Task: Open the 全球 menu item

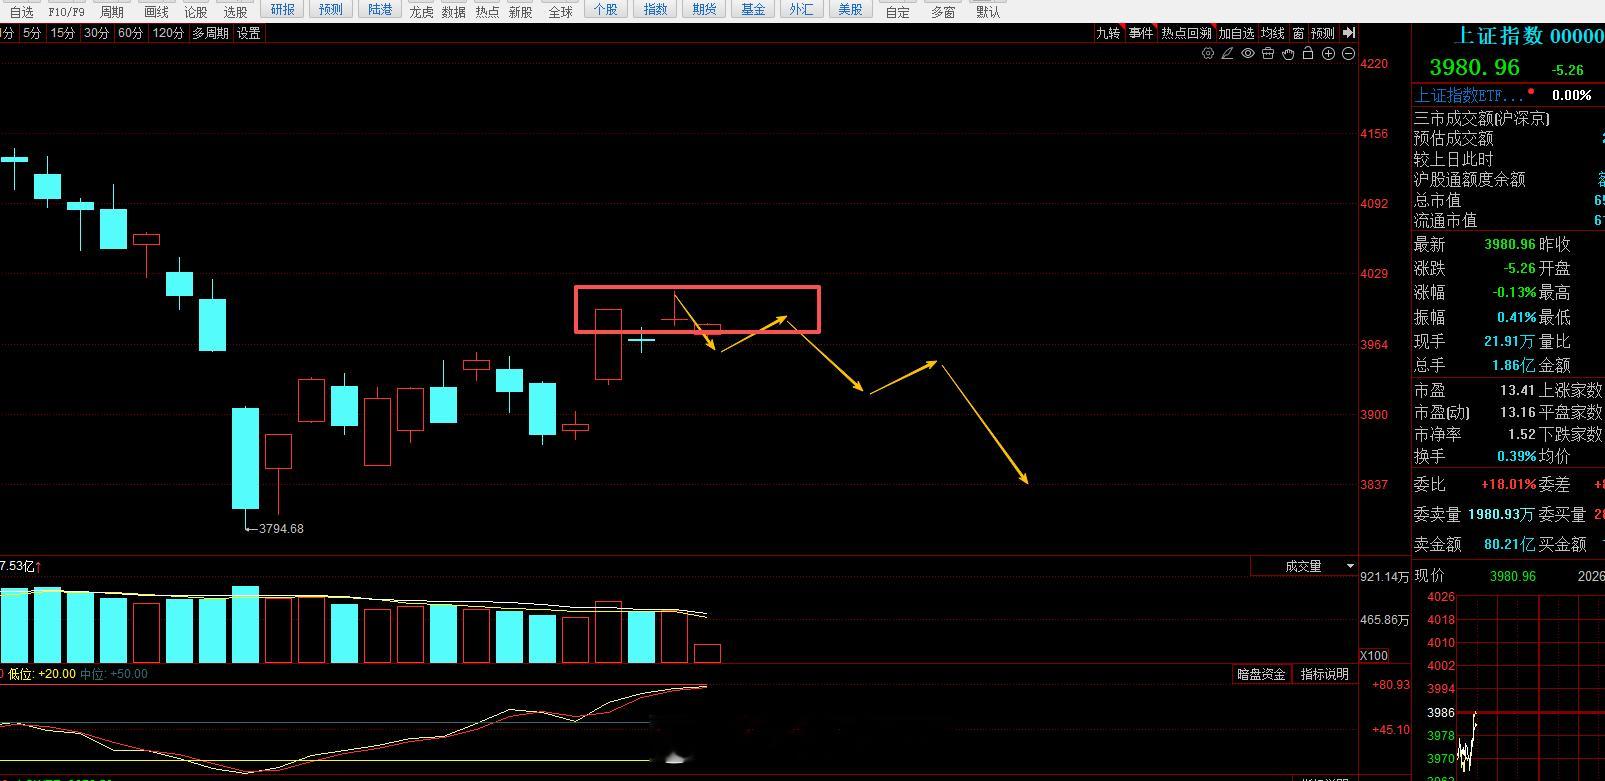Action: [x=561, y=12]
